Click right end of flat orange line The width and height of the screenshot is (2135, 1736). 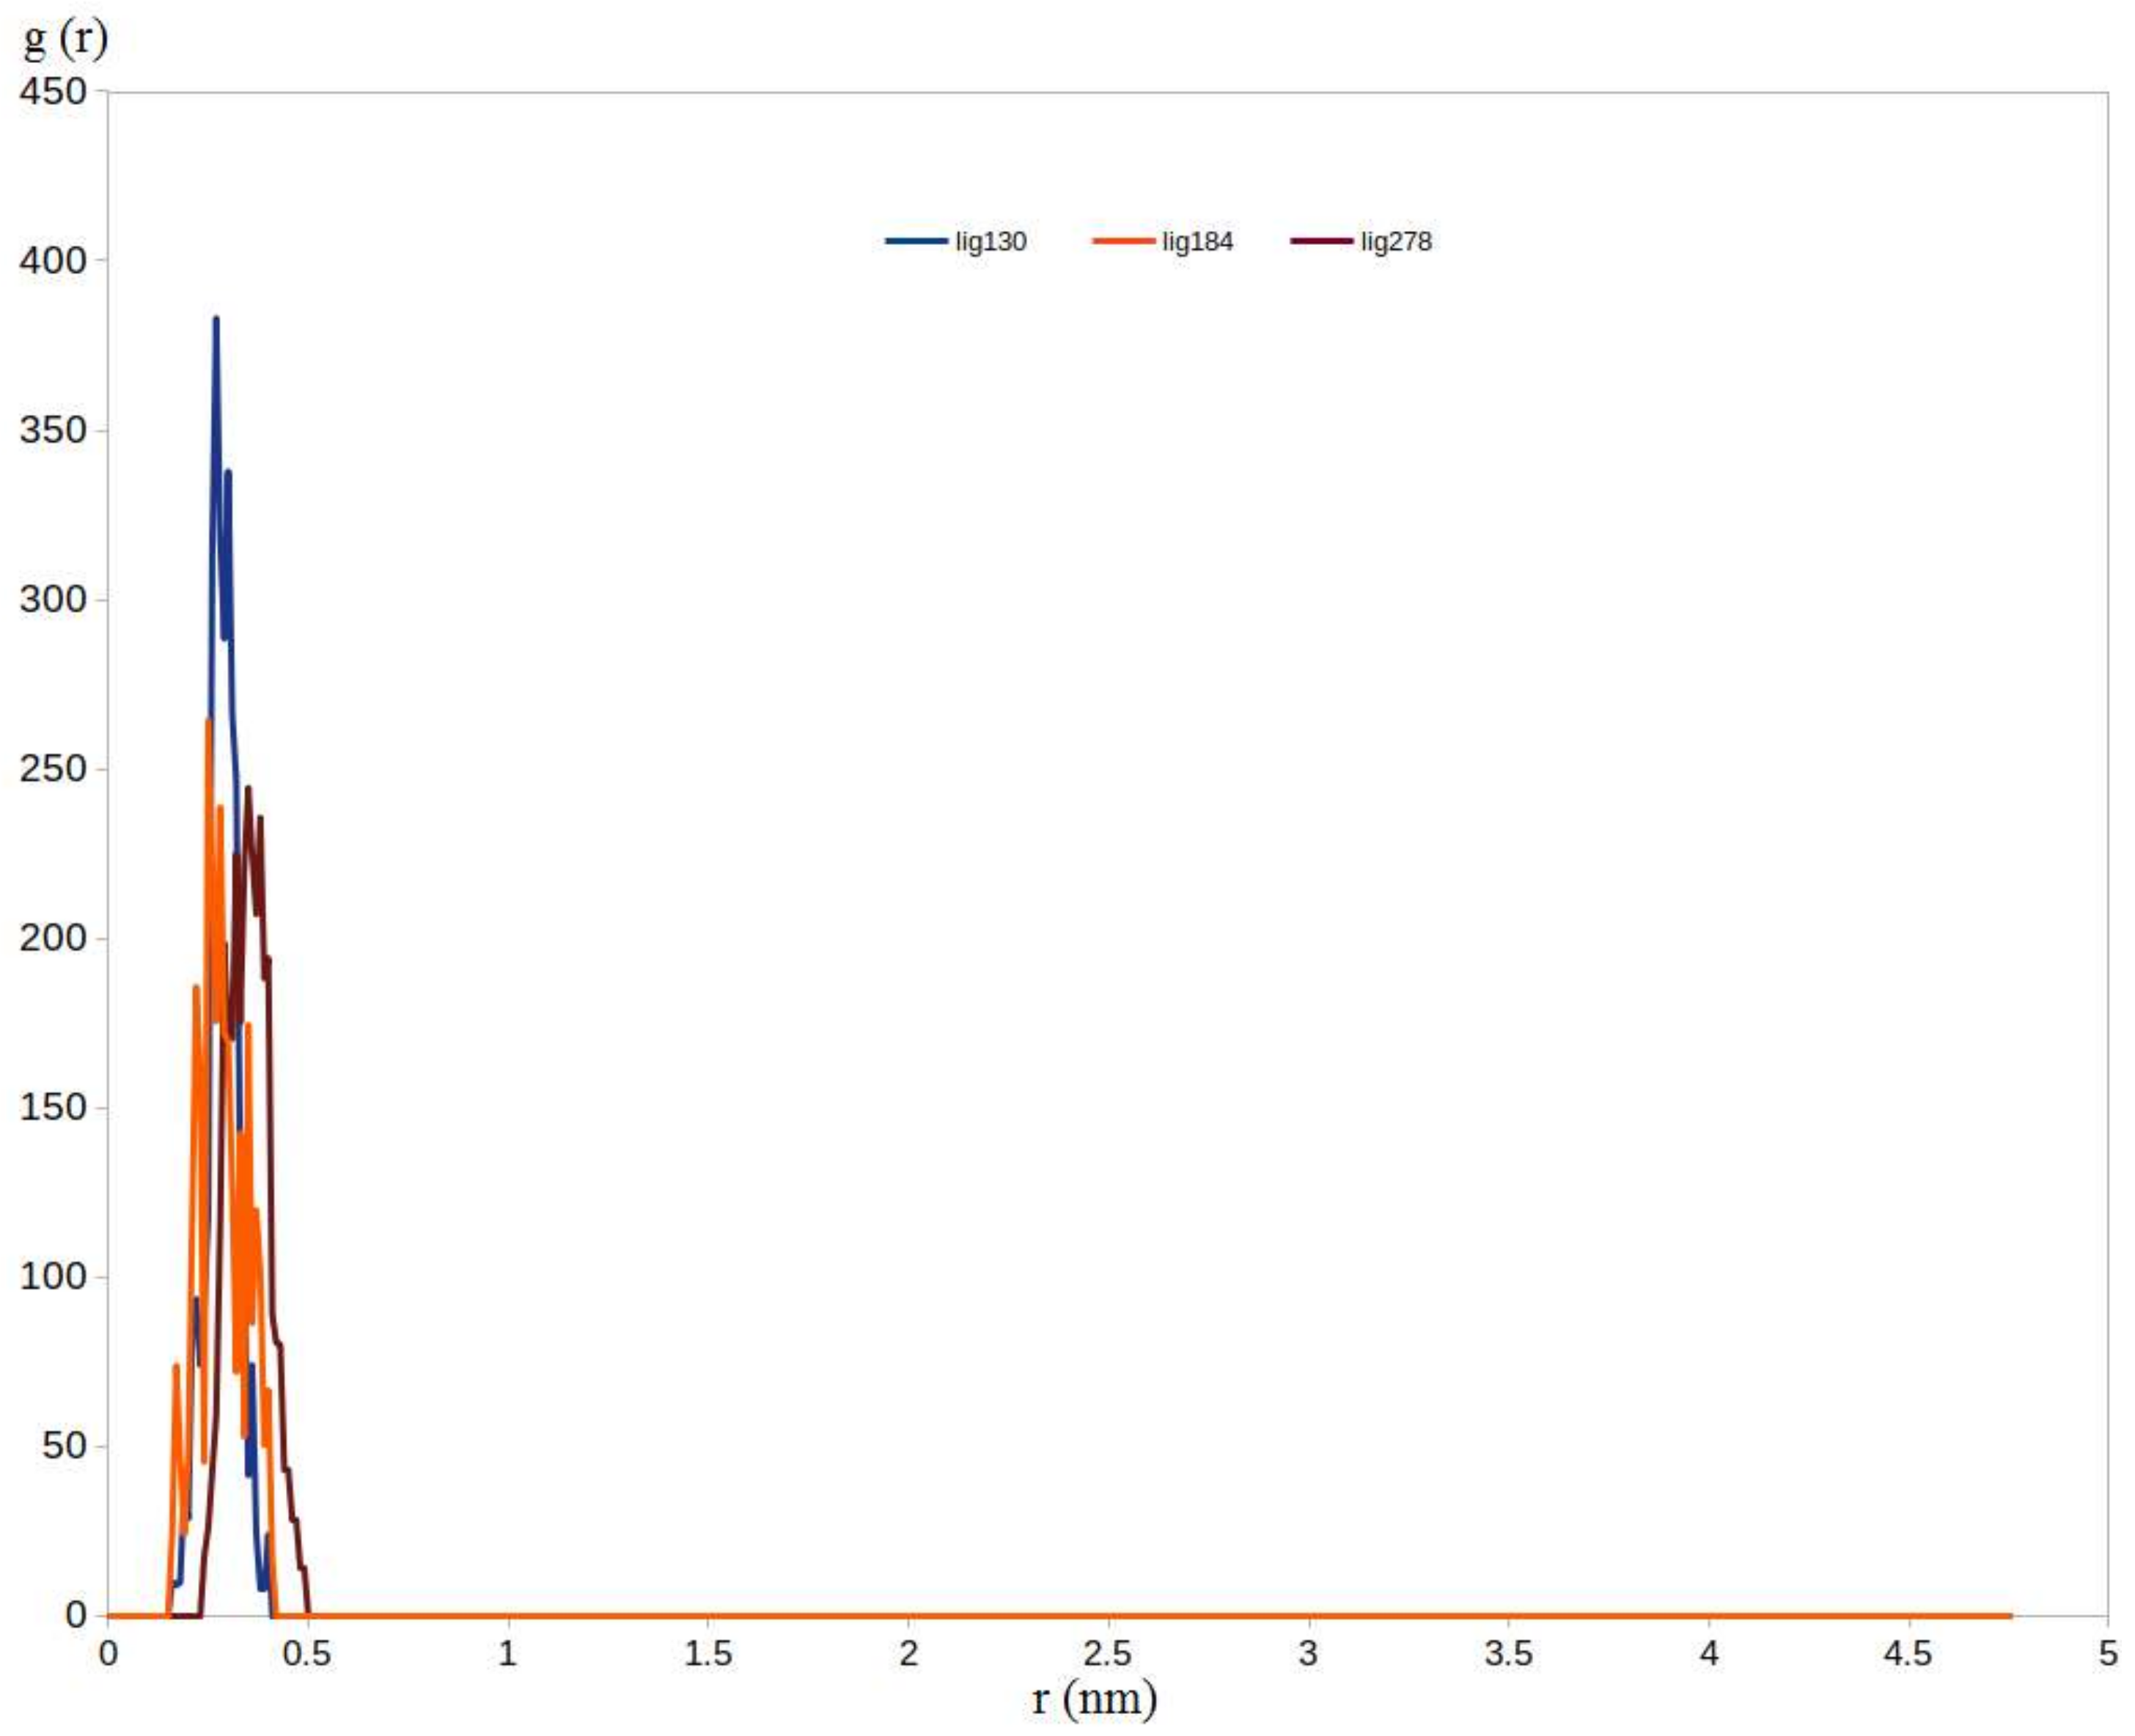(2008, 1615)
